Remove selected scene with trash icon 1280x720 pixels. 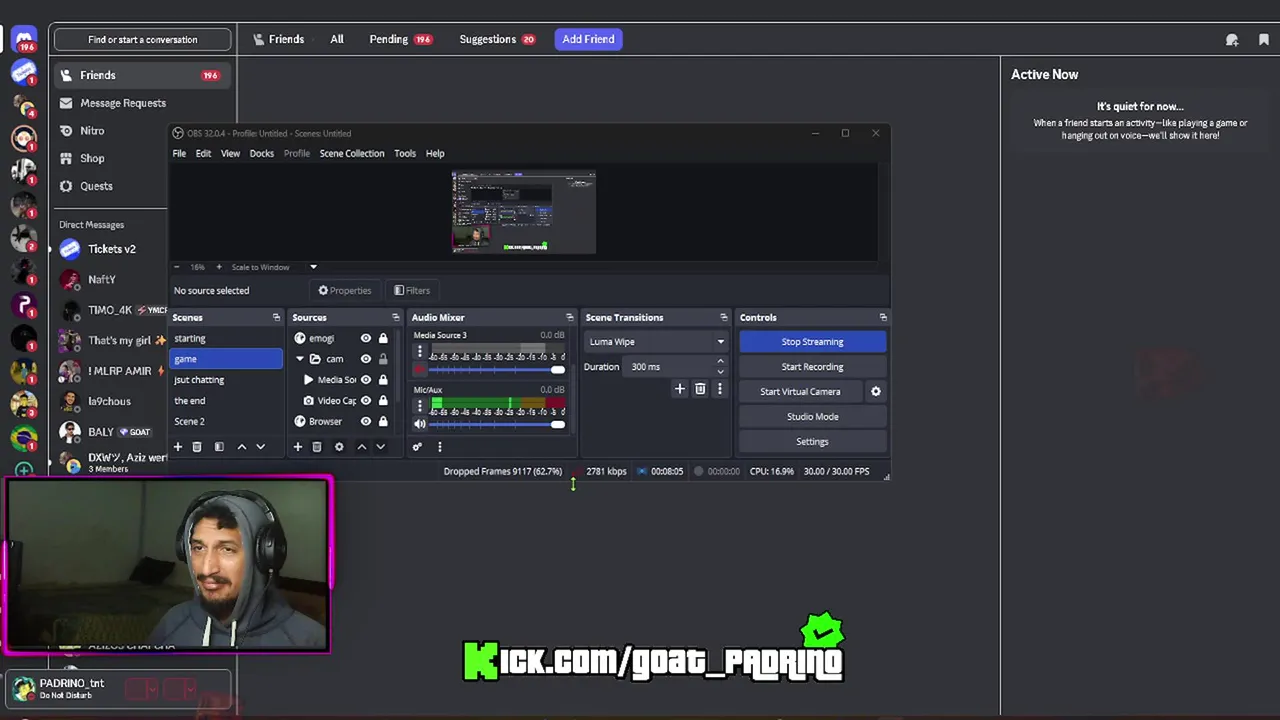tap(197, 447)
